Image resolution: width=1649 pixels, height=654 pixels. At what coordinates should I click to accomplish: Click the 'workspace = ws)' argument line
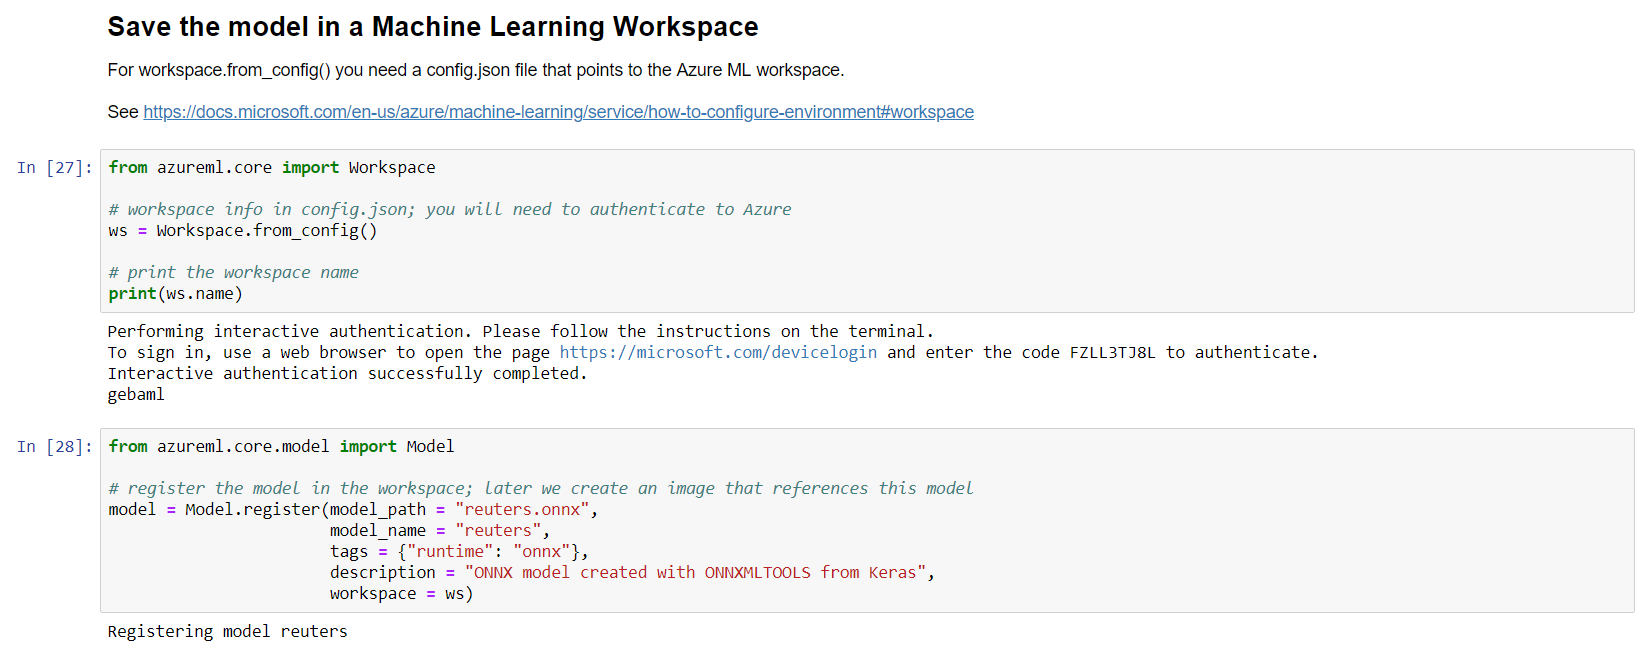point(401,594)
